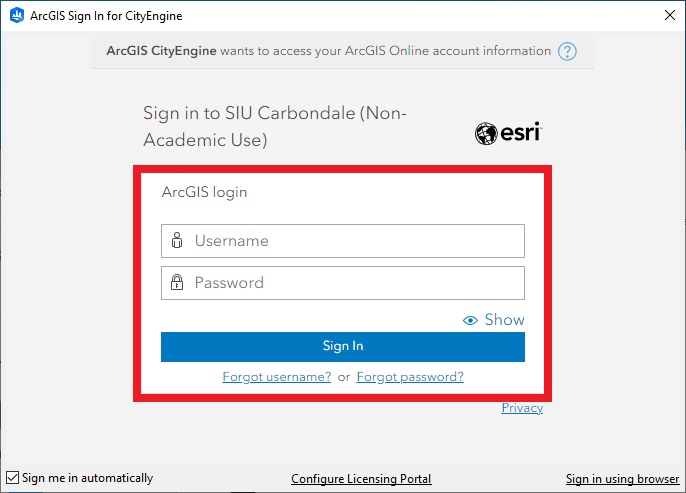The width and height of the screenshot is (686, 493).
Task: Follow the Forgot password link
Action: click(410, 377)
